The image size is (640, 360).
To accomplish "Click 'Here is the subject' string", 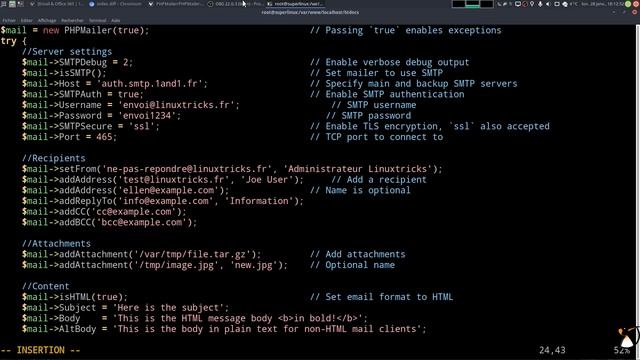I will click(168, 307).
